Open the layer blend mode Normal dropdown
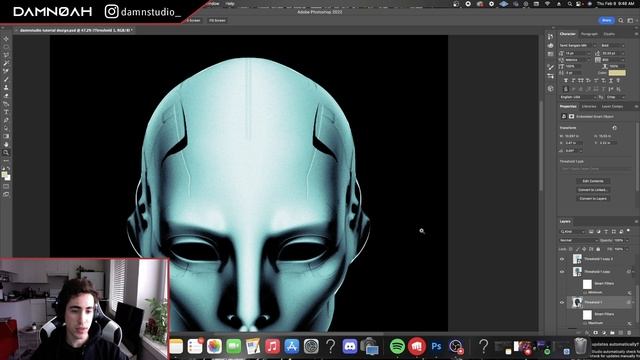 (x=579, y=240)
